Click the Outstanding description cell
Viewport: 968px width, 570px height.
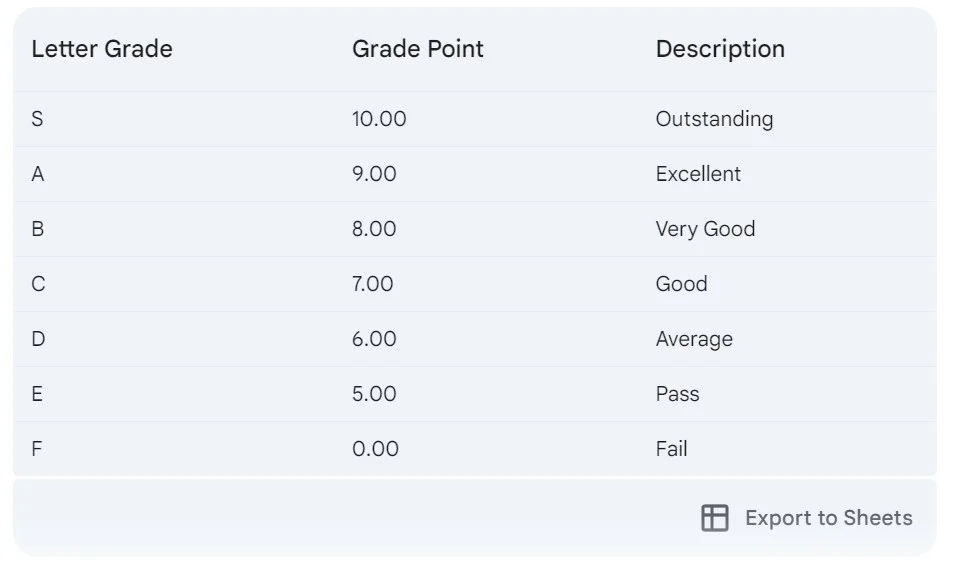pos(714,119)
